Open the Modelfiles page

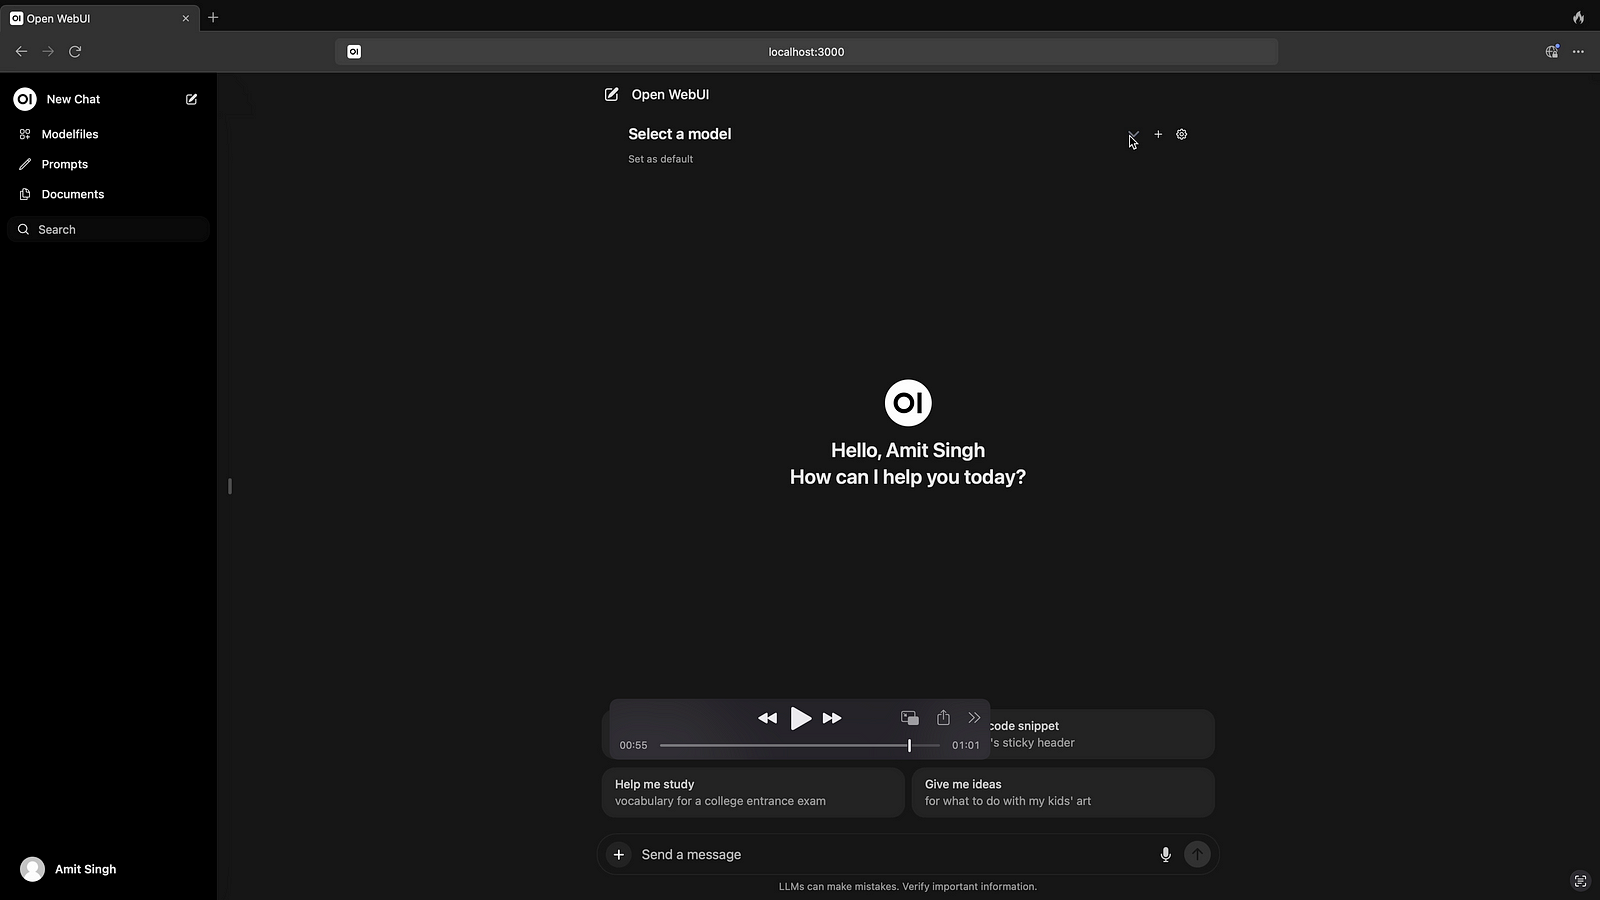pos(69,134)
